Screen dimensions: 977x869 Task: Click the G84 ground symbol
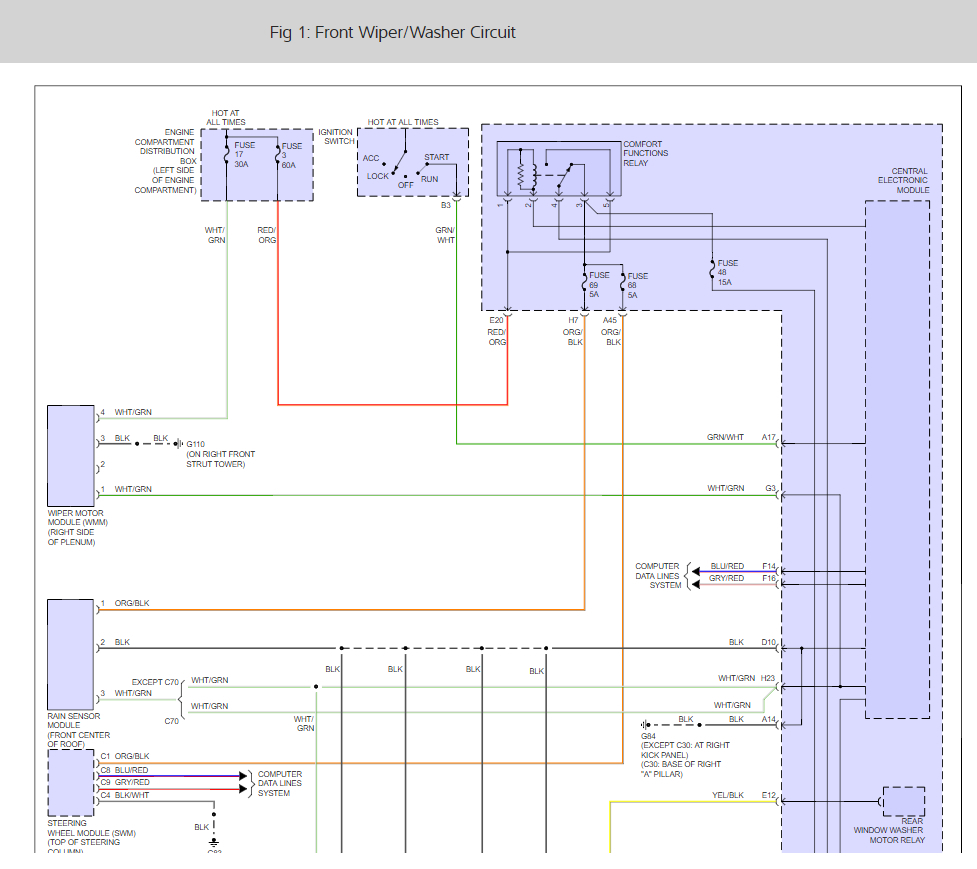point(646,725)
